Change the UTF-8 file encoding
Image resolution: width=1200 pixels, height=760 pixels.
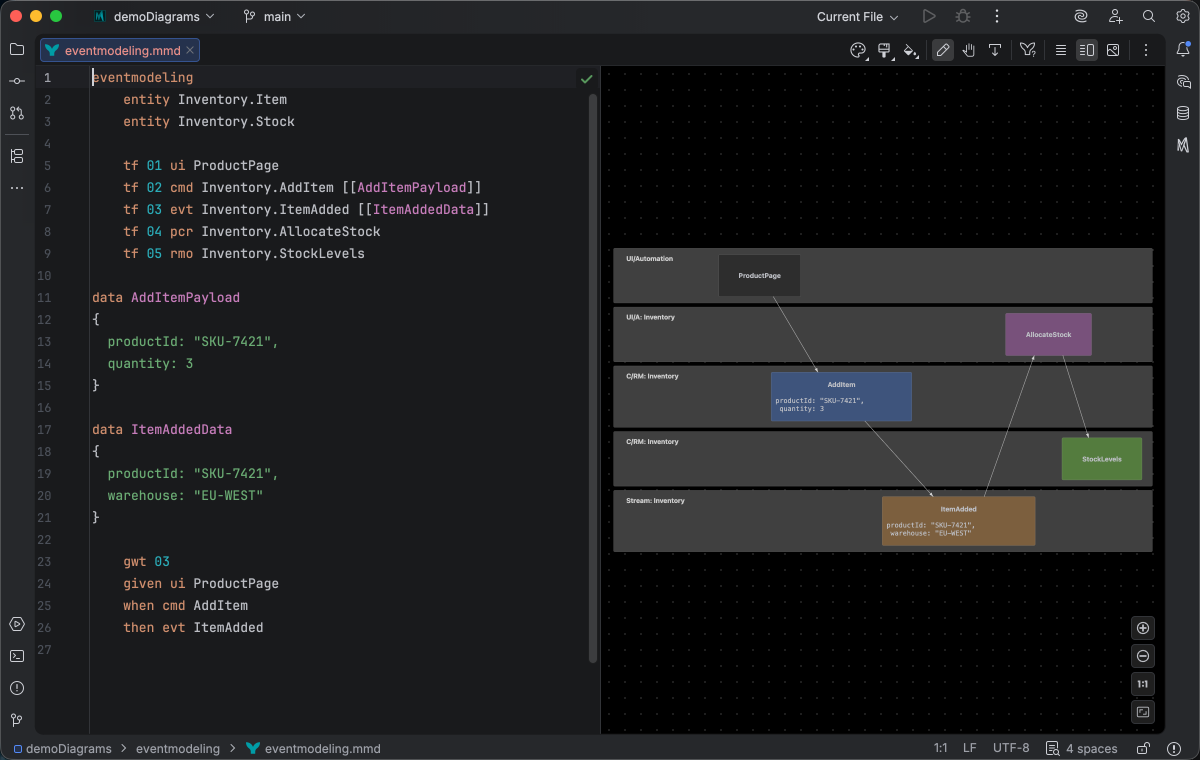[1011, 748]
